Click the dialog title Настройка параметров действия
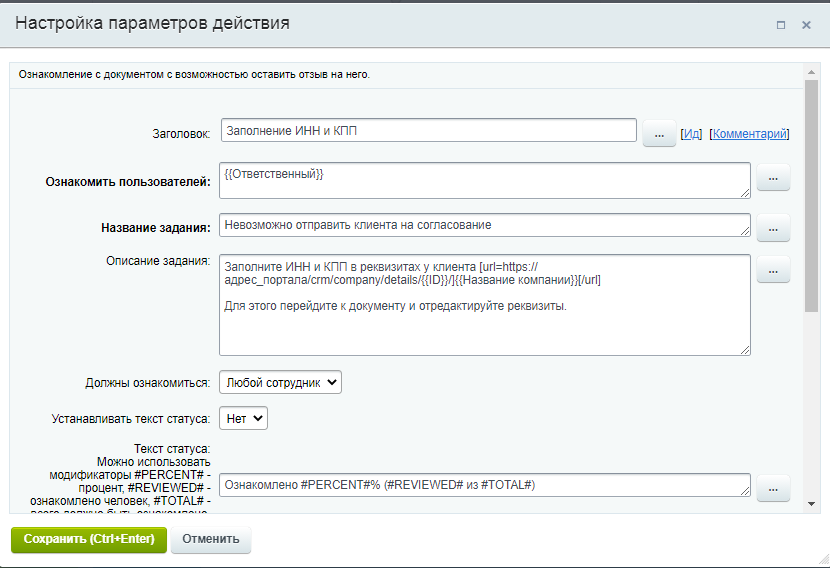830x568 pixels. (x=152, y=23)
